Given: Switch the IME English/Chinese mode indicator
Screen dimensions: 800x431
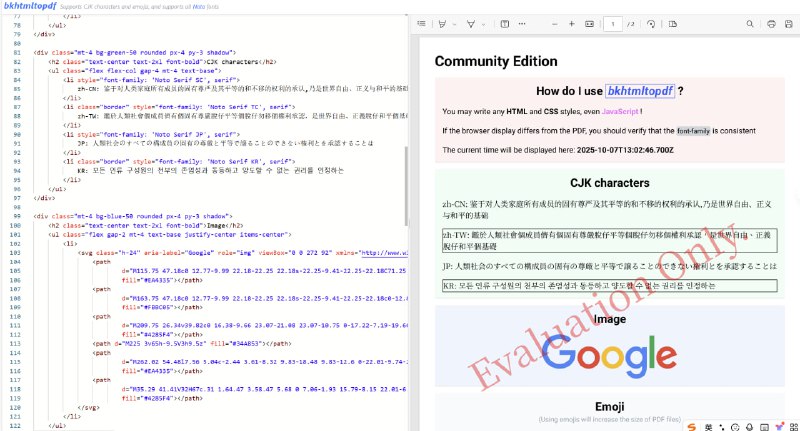Looking at the screenshot, I should click(709, 427).
